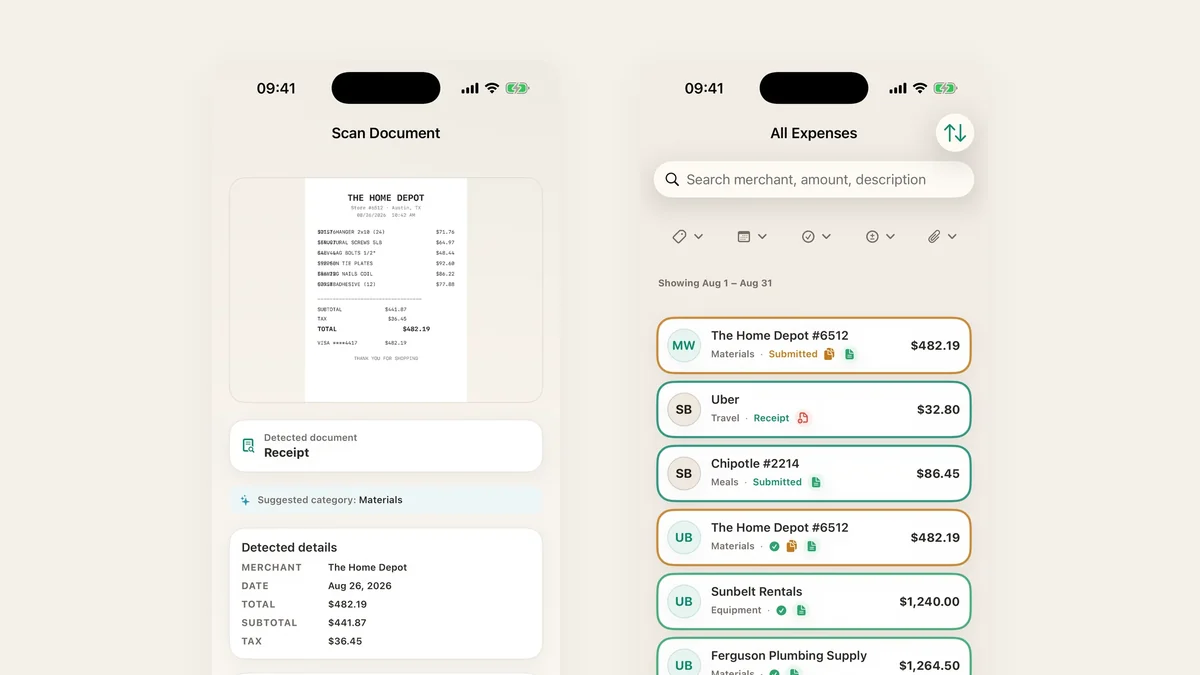Image resolution: width=1200 pixels, height=675 pixels.
Task: Open the scanned Home Depot receipt preview
Action: click(386, 290)
